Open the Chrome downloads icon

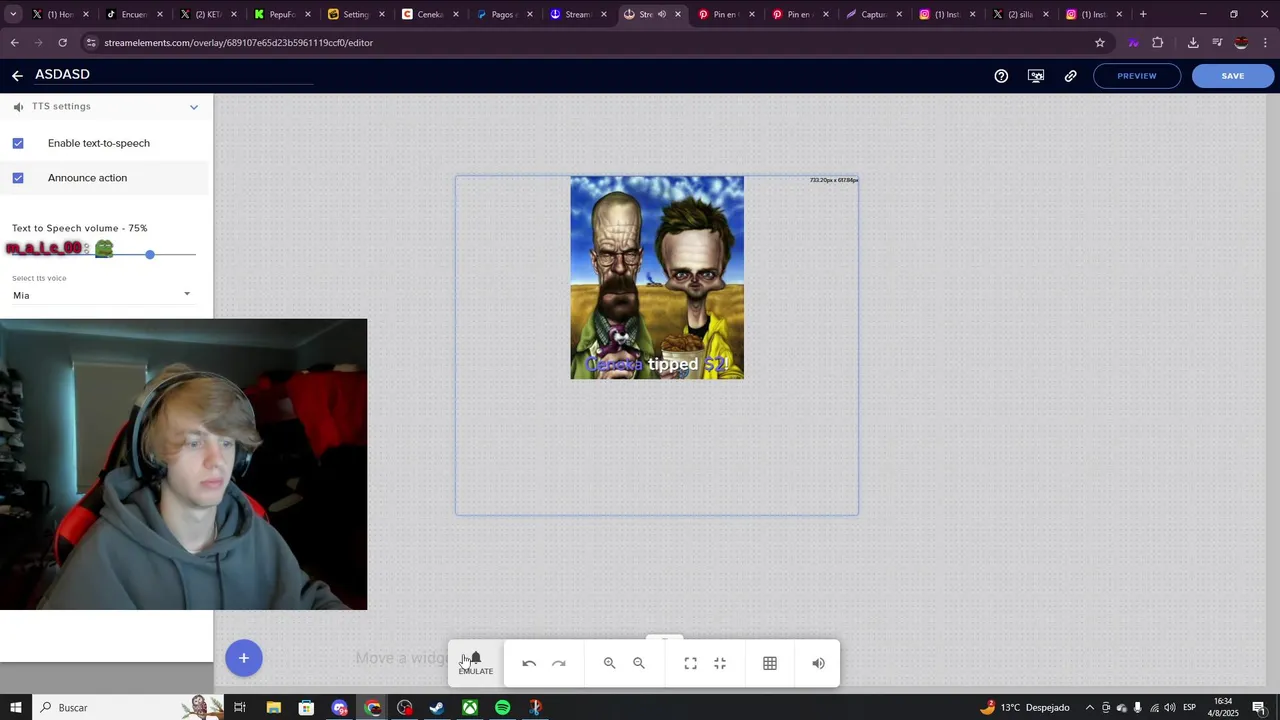[x=1193, y=43]
